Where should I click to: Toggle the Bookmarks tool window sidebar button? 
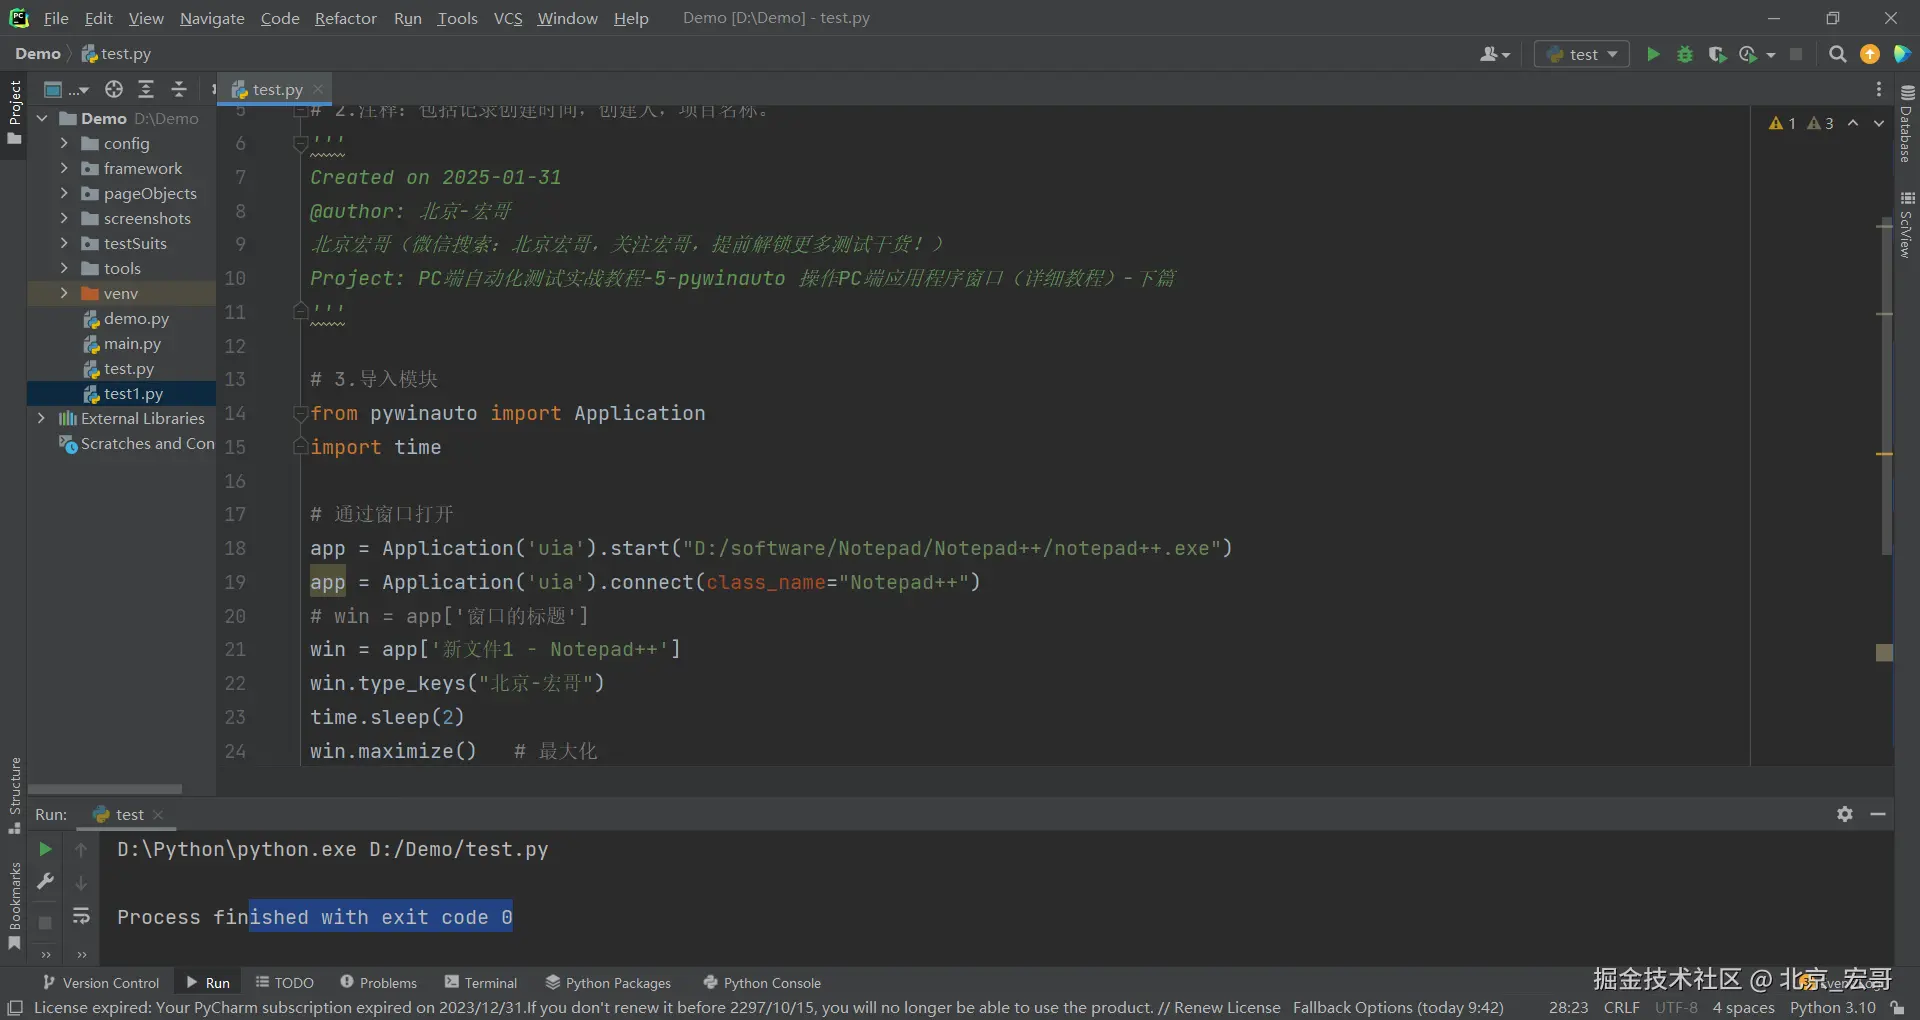(14, 906)
